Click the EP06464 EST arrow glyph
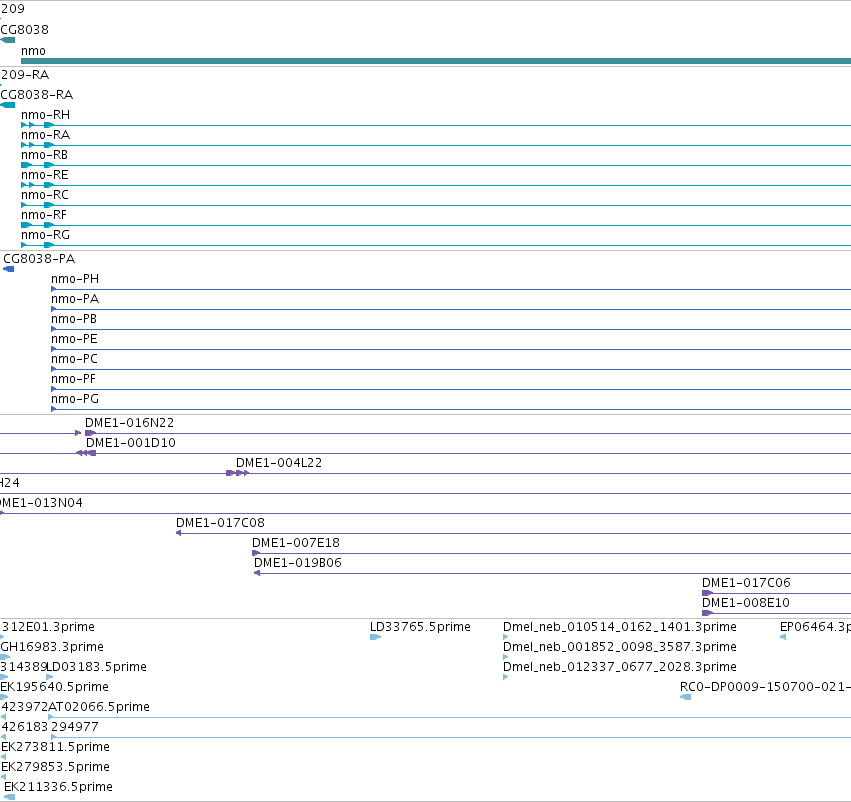This screenshot has width=851, height=802. click(783, 637)
